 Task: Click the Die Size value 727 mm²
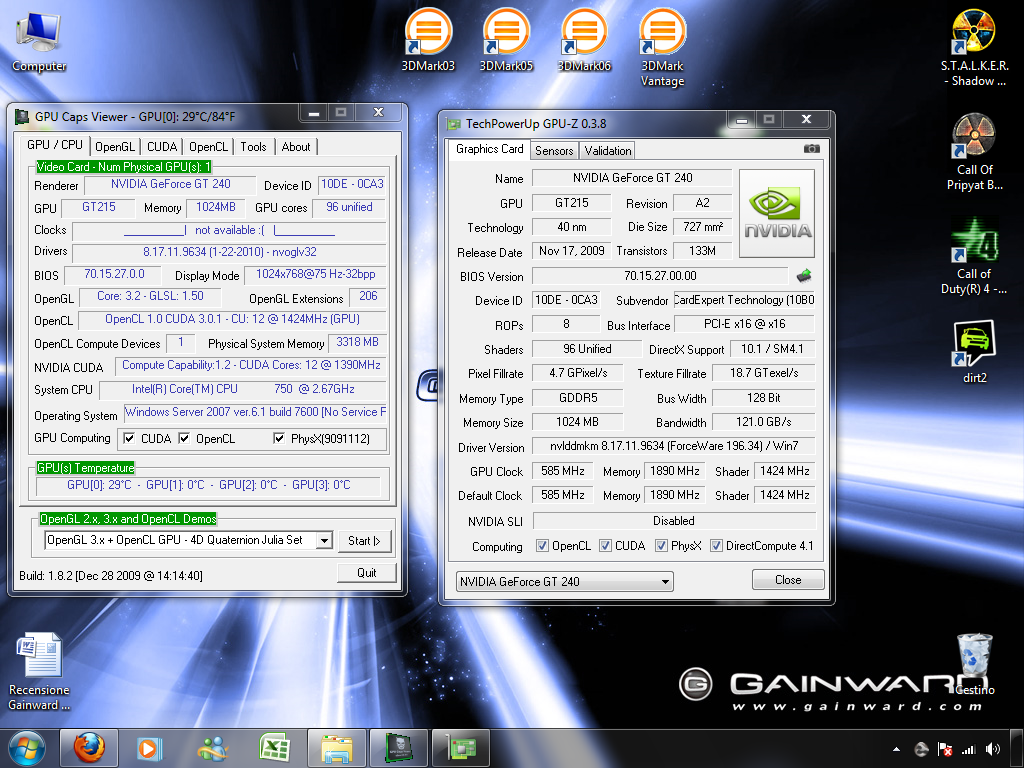pos(703,227)
